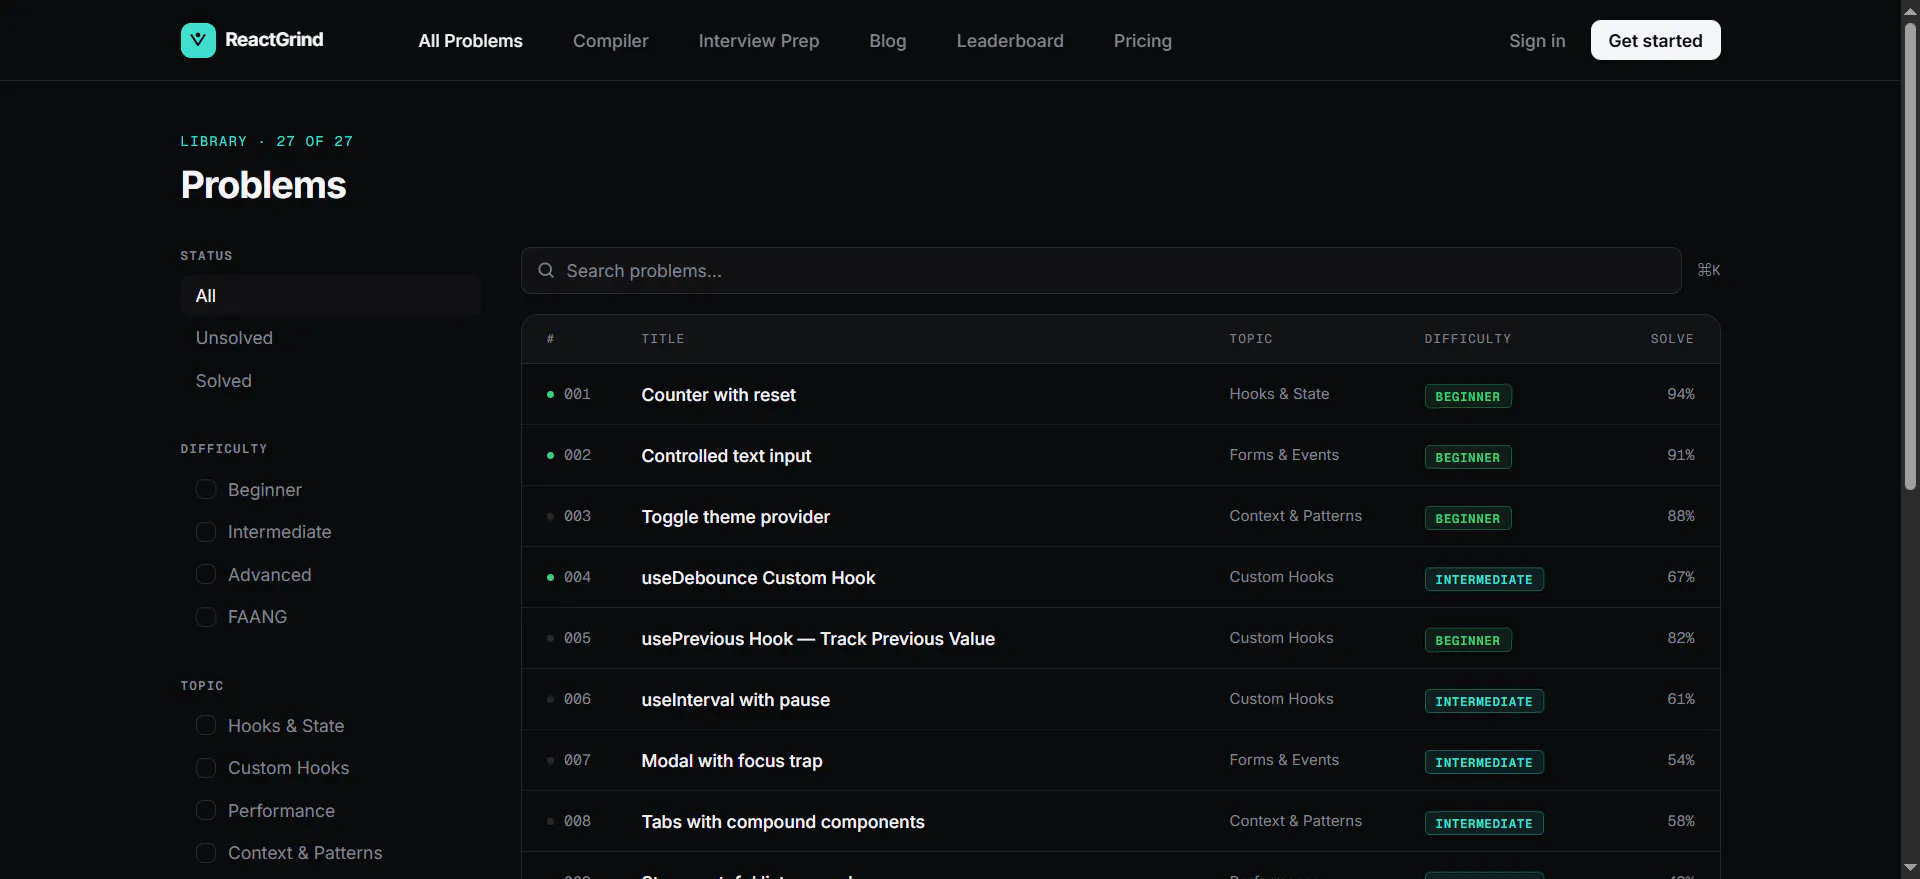
Task: Click in the Search problems field
Action: pos(1100,271)
